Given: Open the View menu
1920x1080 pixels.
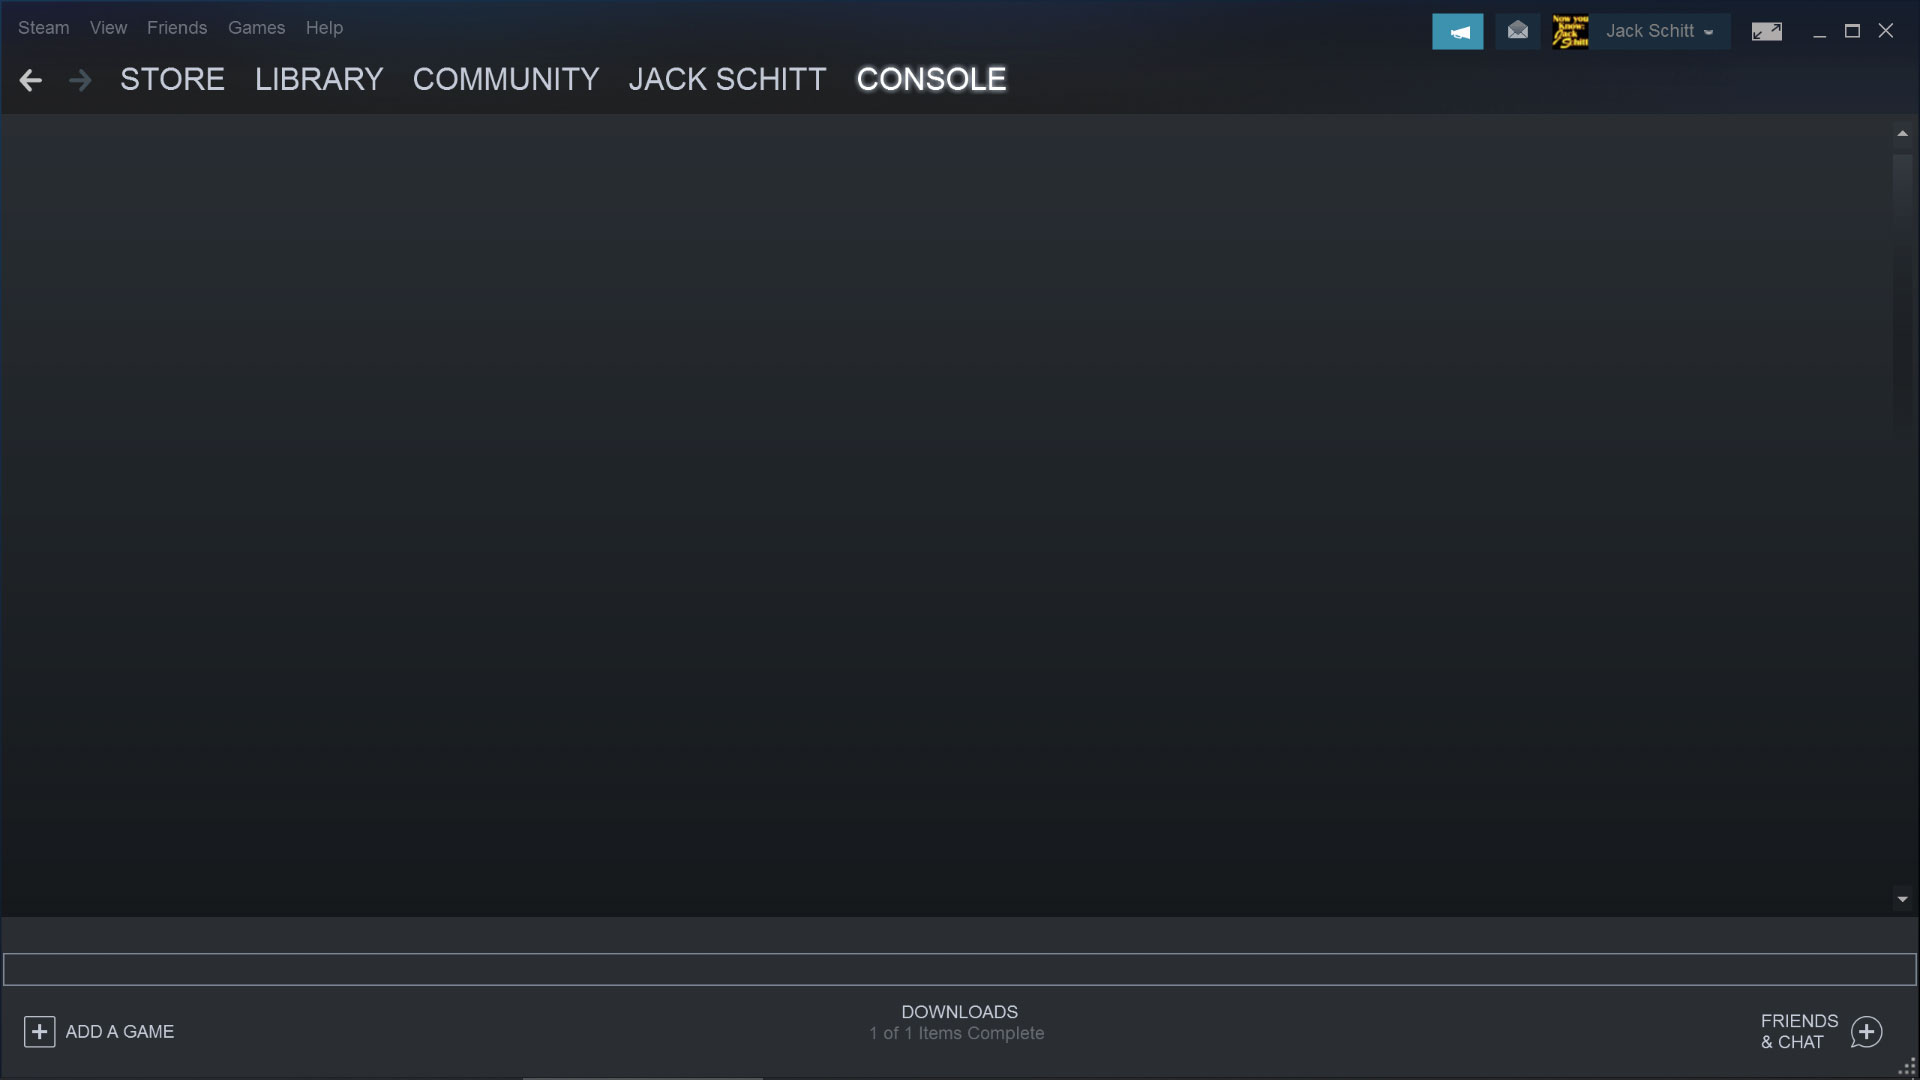Looking at the screenshot, I should pyautogui.click(x=108, y=28).
